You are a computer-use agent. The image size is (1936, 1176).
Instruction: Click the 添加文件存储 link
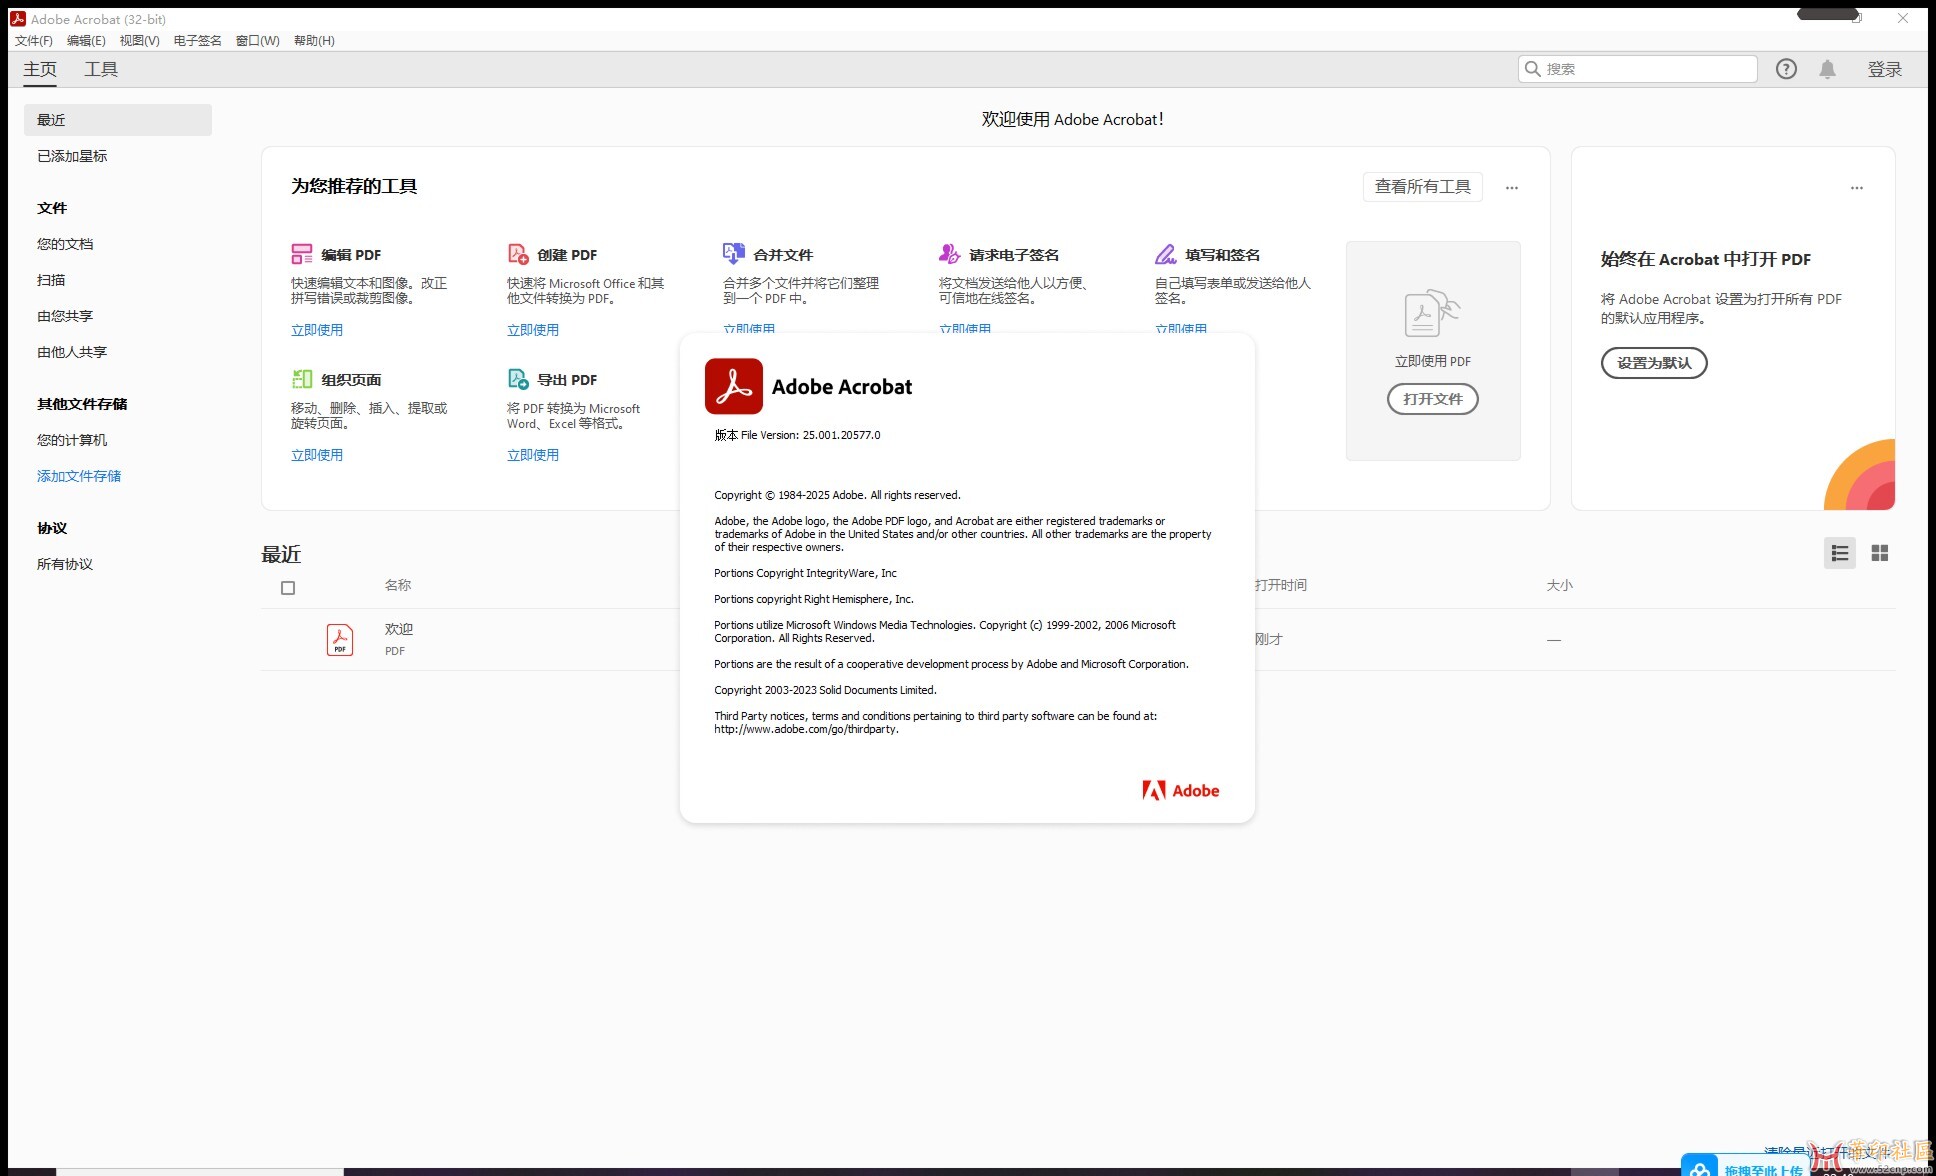(x=79, y=476)
